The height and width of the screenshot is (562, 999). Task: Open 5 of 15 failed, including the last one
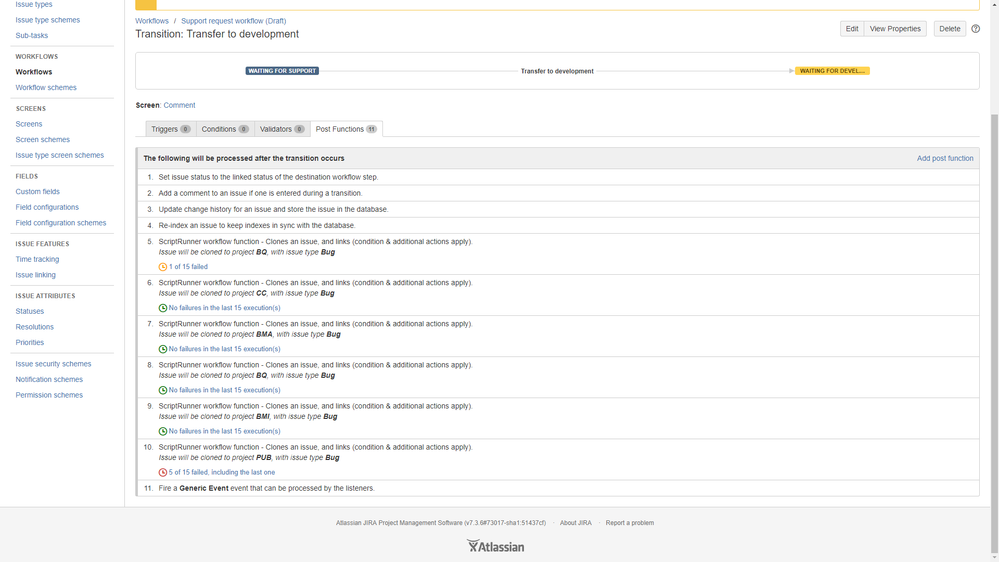[222, 473]
